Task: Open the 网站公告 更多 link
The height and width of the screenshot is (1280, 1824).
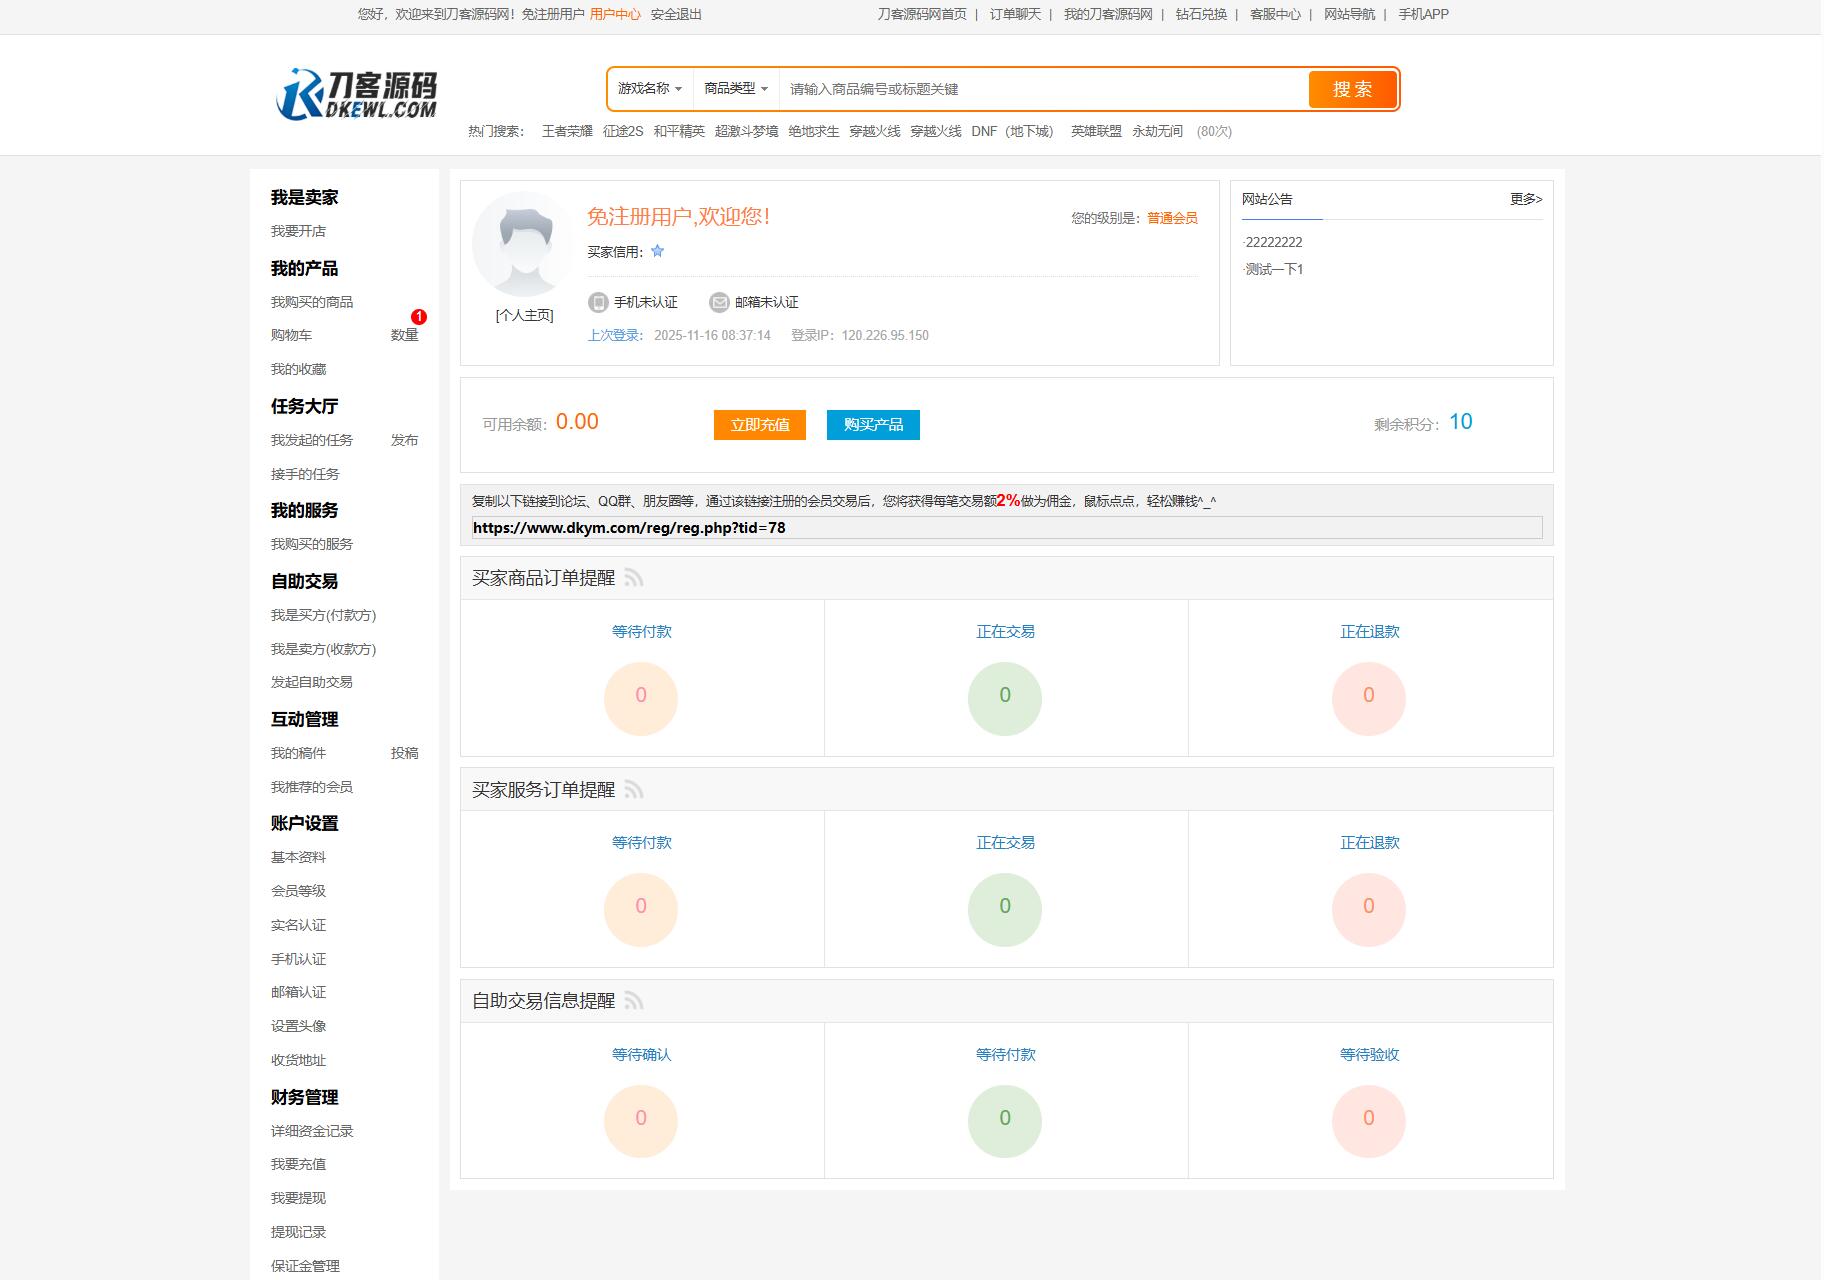Action: pyautogui.click(x=1523, y=199)
